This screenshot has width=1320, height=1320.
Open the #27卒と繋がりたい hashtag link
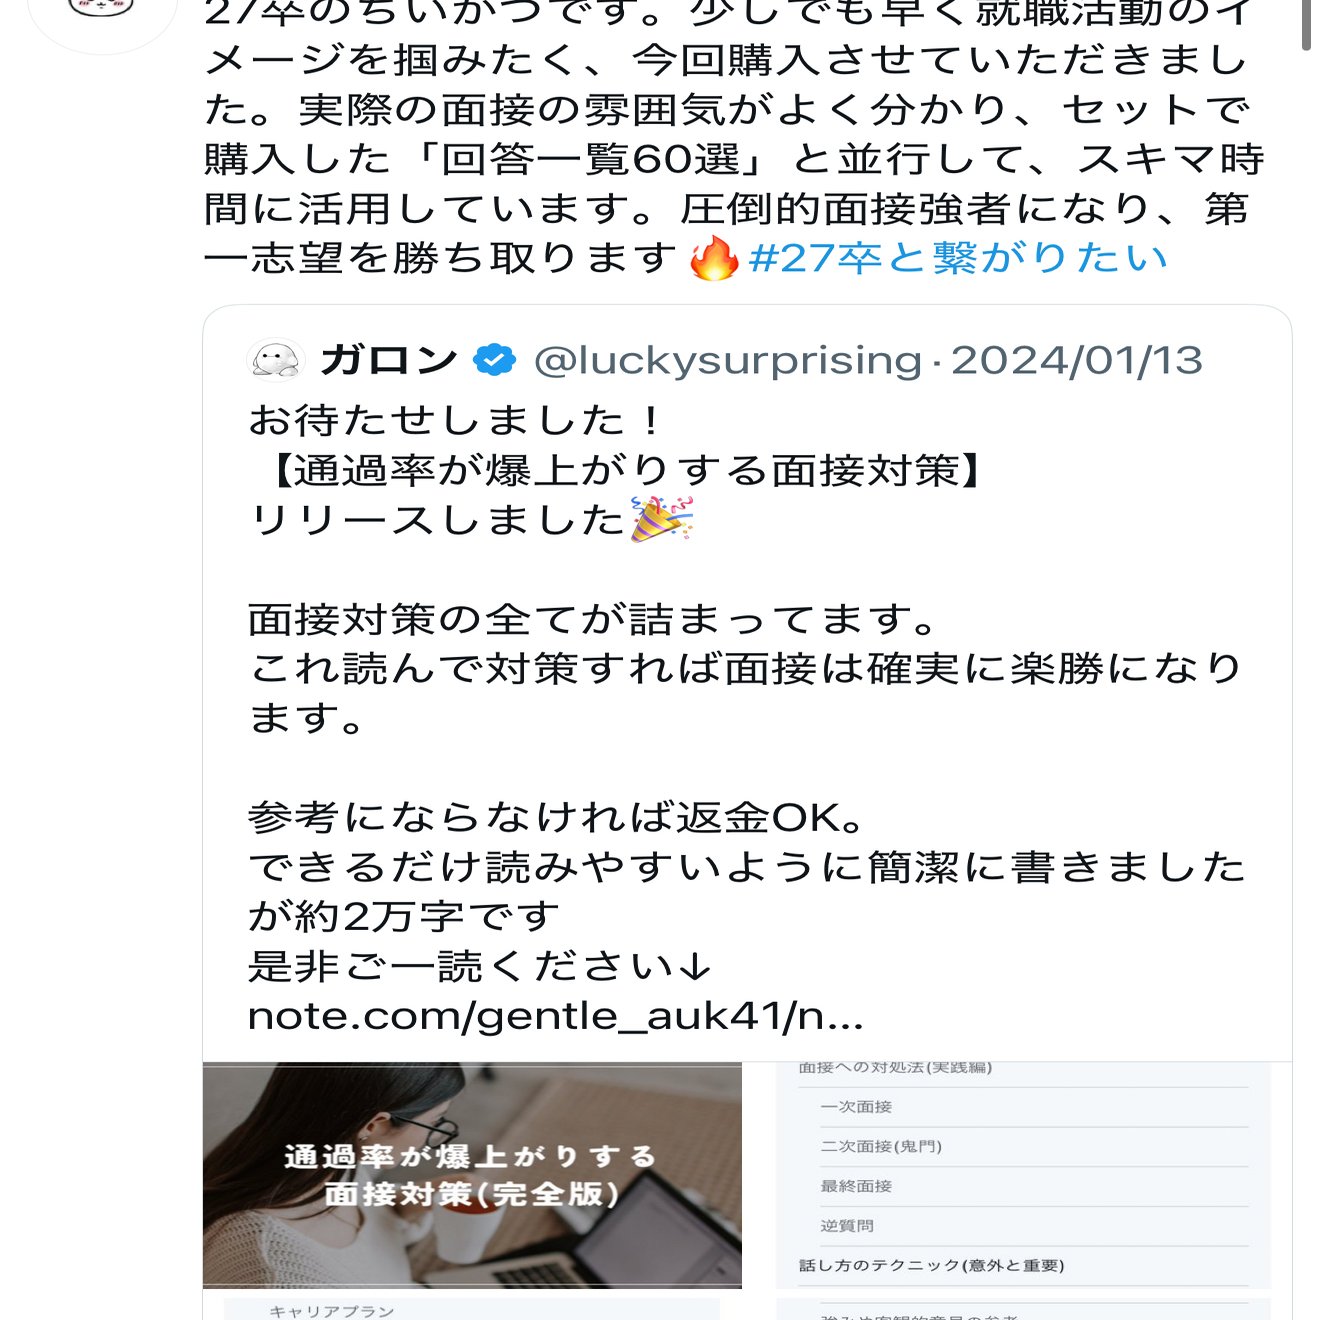(x=958, y=258)
